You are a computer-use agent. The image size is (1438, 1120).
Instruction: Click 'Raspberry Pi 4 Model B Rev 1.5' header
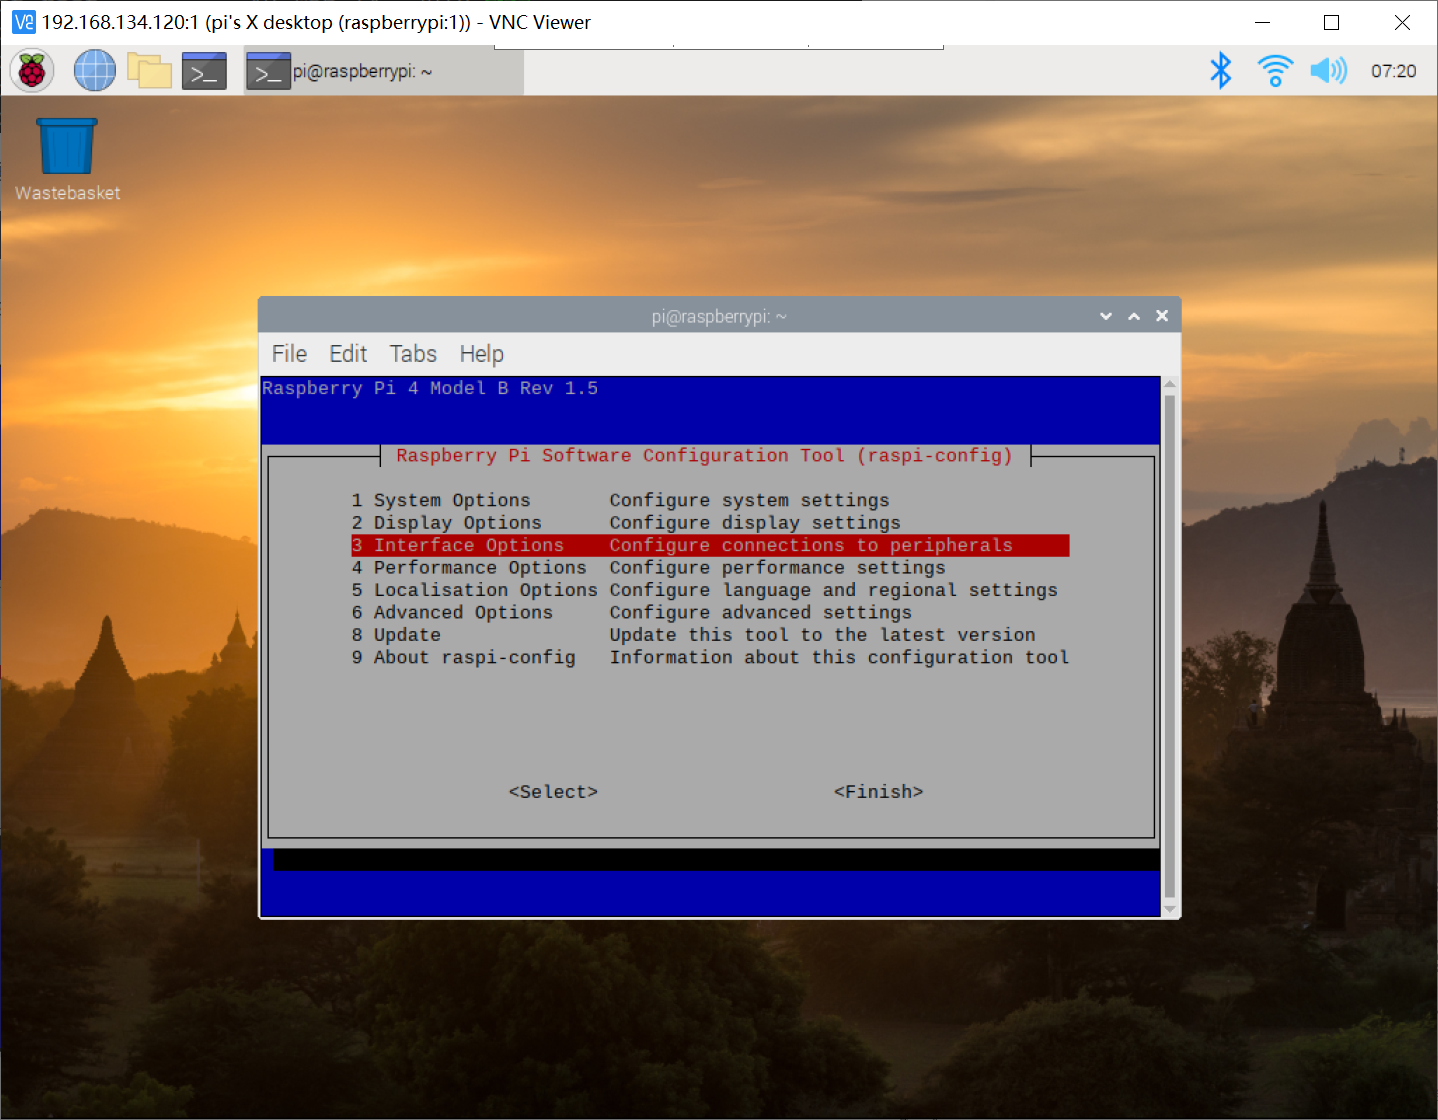(430, 388)
